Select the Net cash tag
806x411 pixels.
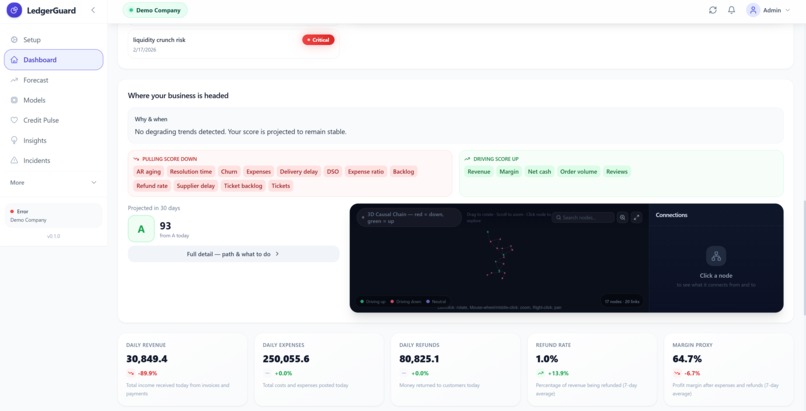click(539, 172)
